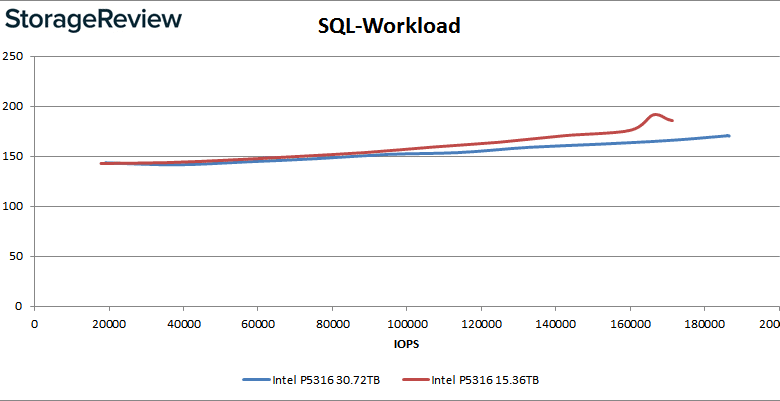Click the 0 y-axis label
The height and width of the screenshot is (401, 780).
pyautogui.click(x=18, y=306)
